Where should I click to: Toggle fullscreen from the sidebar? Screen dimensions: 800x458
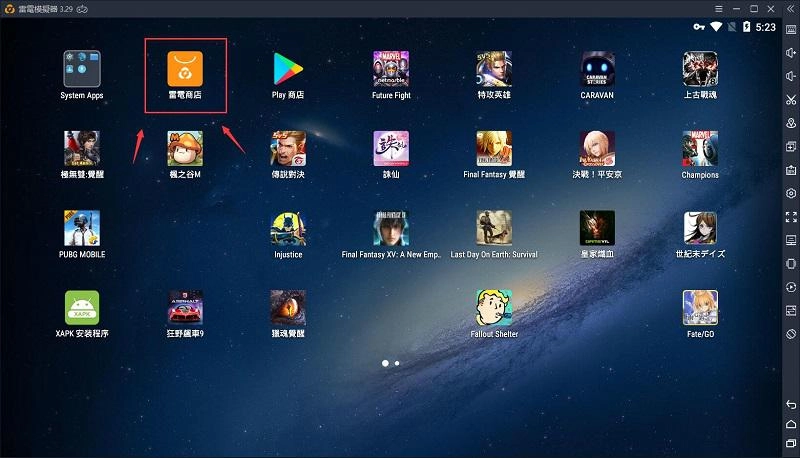(791, 217)
